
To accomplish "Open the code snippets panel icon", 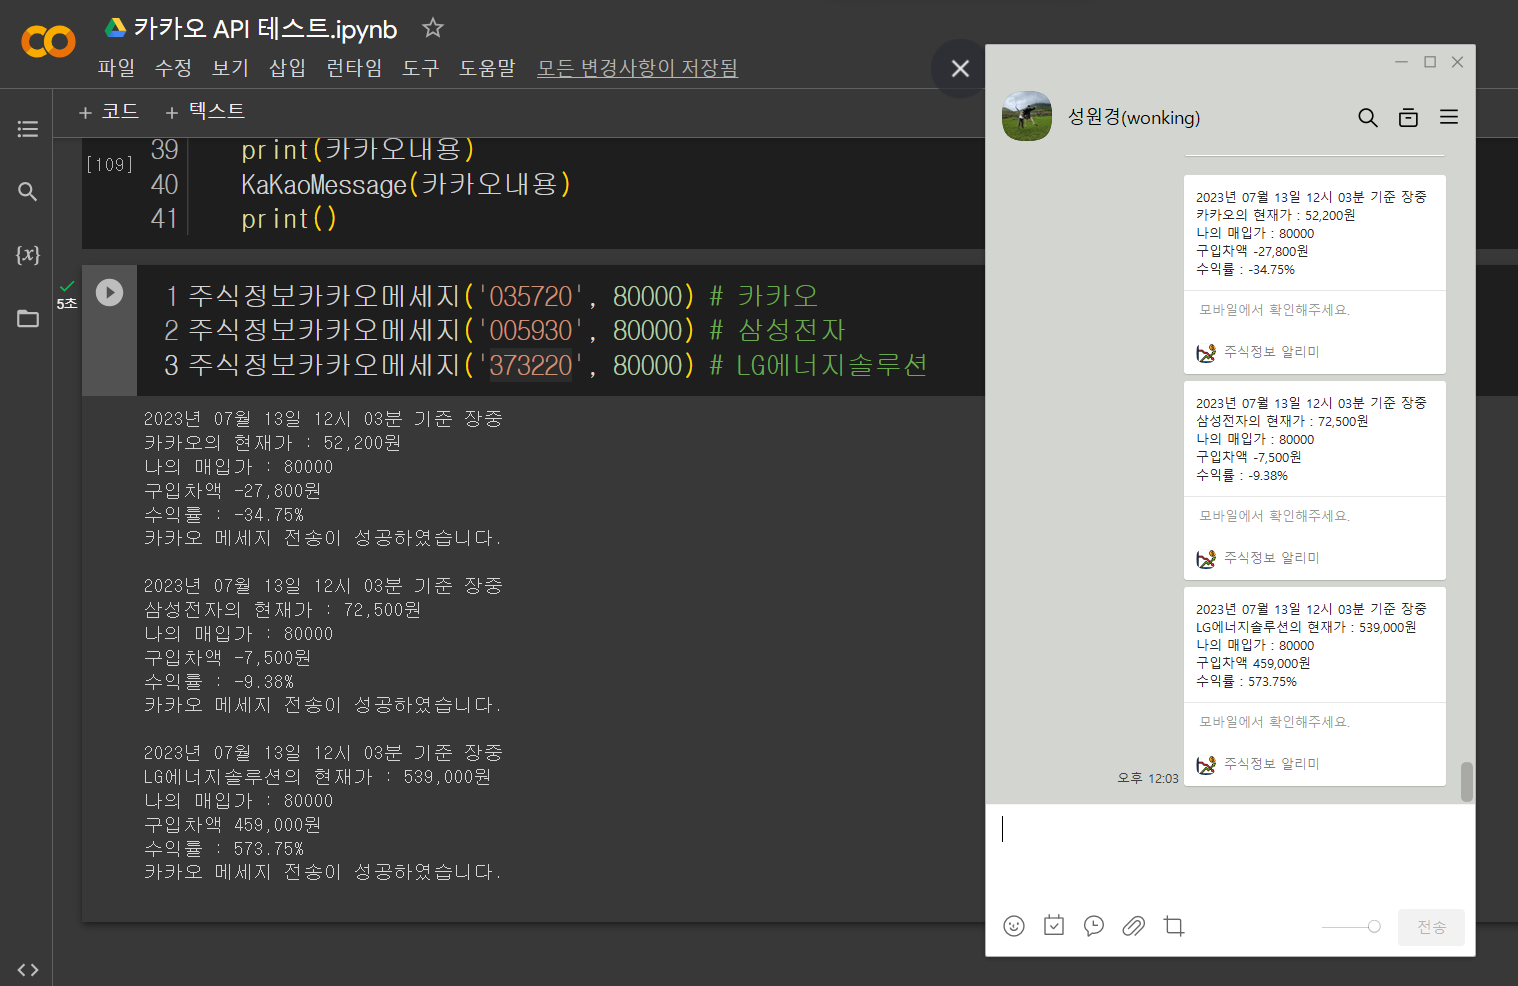I will [28, 969].
